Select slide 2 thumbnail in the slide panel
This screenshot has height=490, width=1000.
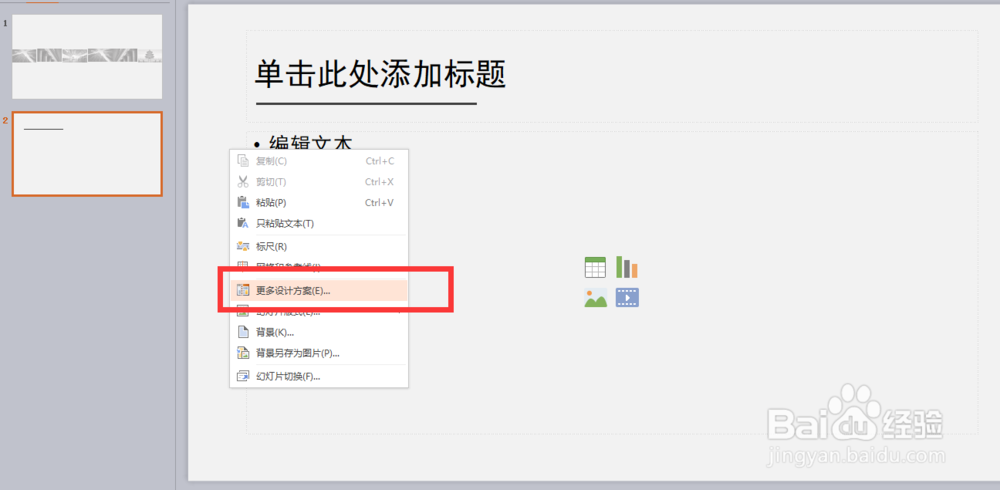tap(87, 154)
